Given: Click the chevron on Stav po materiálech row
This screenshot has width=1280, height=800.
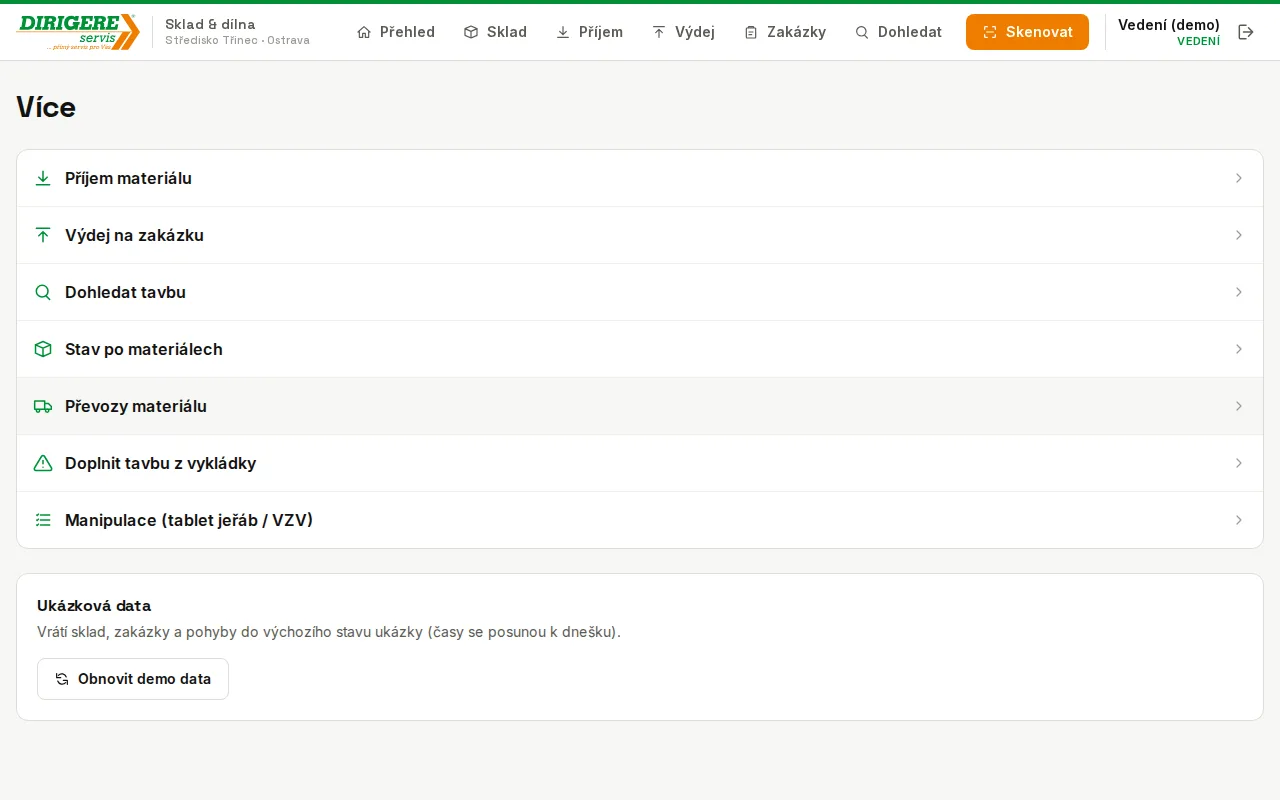Looking at the screenshot, I should pos(1239,349).
